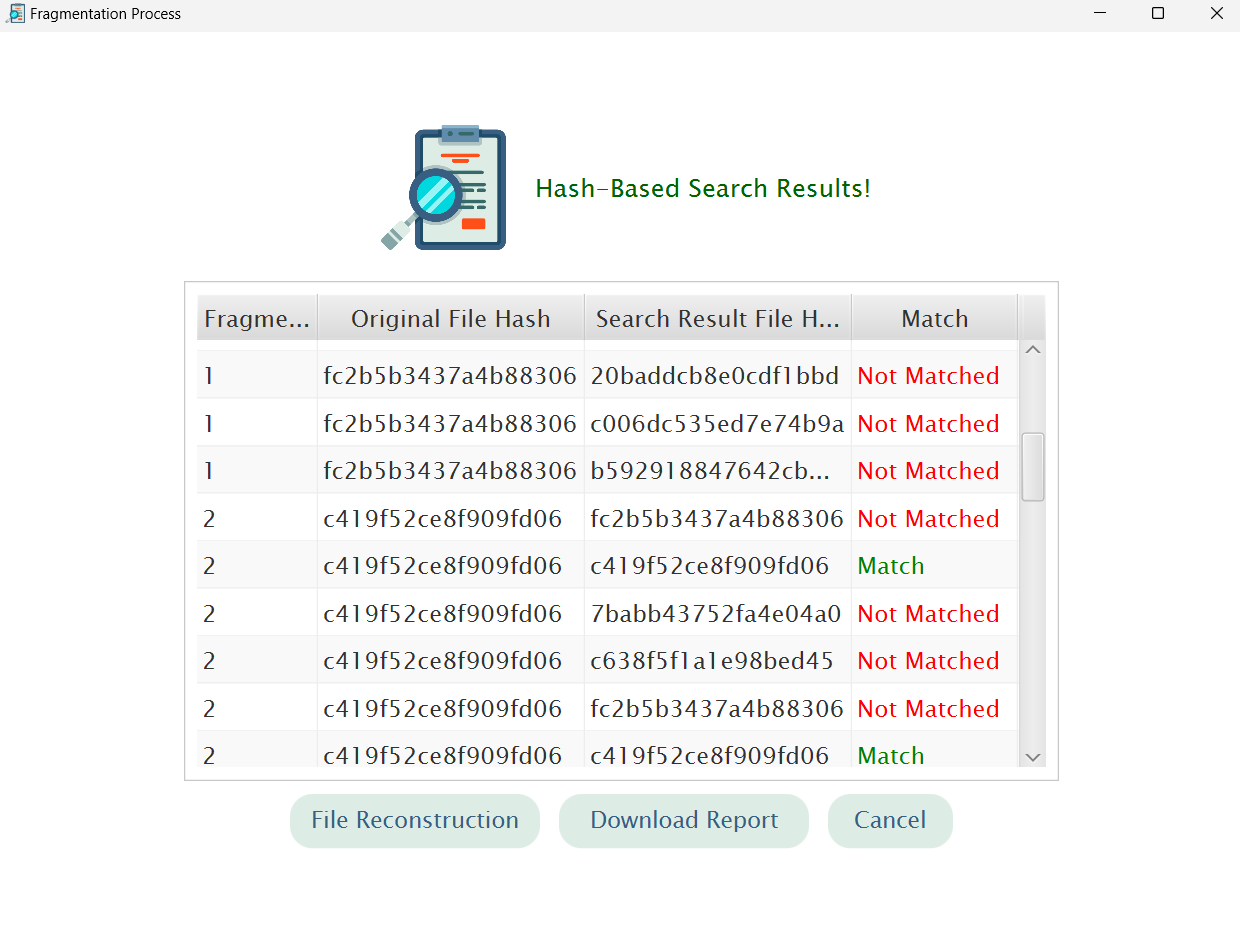The height and width of the screenshot is (927, 1240).
Task: Select the File Reconstruction button
Action: 414,820
